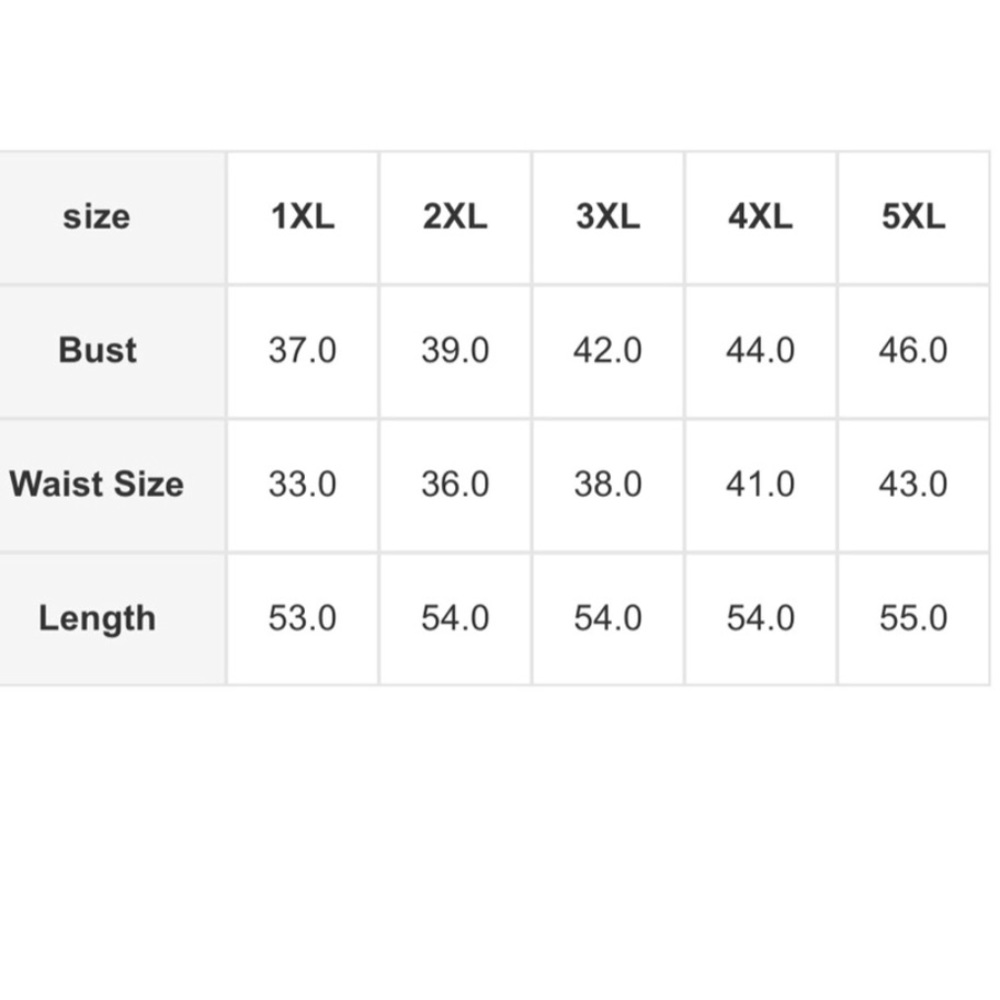Screen dimensions: 1000x1000
Task: Select the 1XL size column header
Action: pyautogui.click(x=302, y=217)
